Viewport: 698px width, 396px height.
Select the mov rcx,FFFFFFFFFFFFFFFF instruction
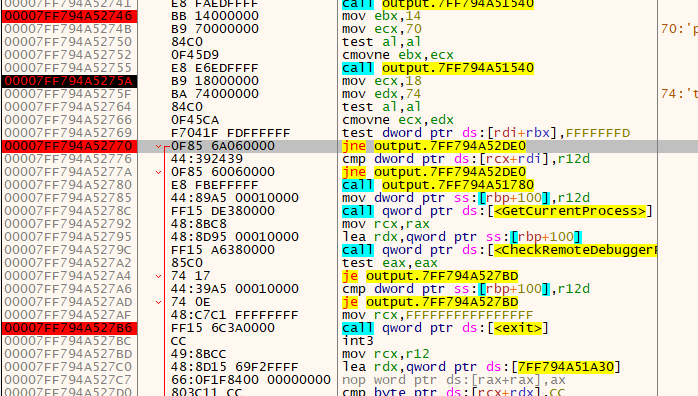click(438, 315)
